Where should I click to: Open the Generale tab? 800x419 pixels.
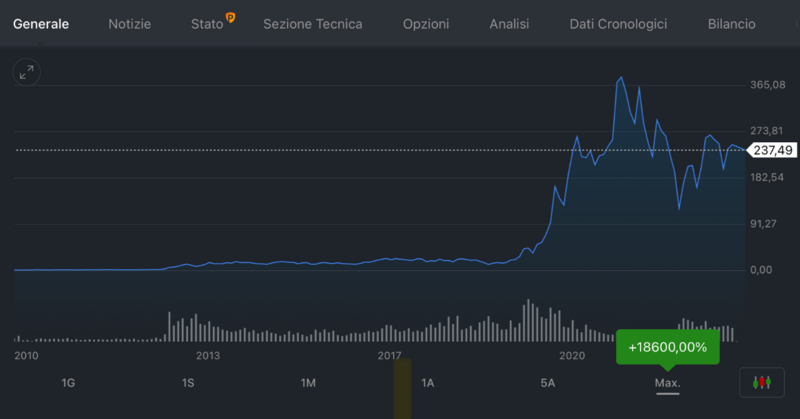pyautogui.click(x=41, y=23)
